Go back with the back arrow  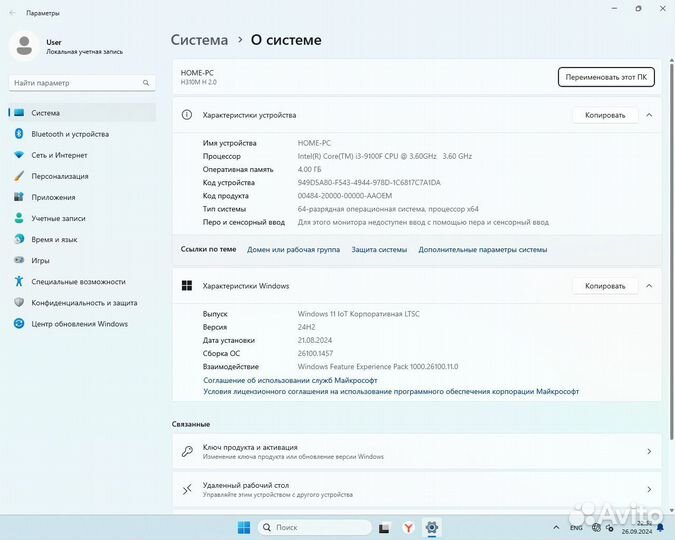pyautogui.click(x=12, y=13)
